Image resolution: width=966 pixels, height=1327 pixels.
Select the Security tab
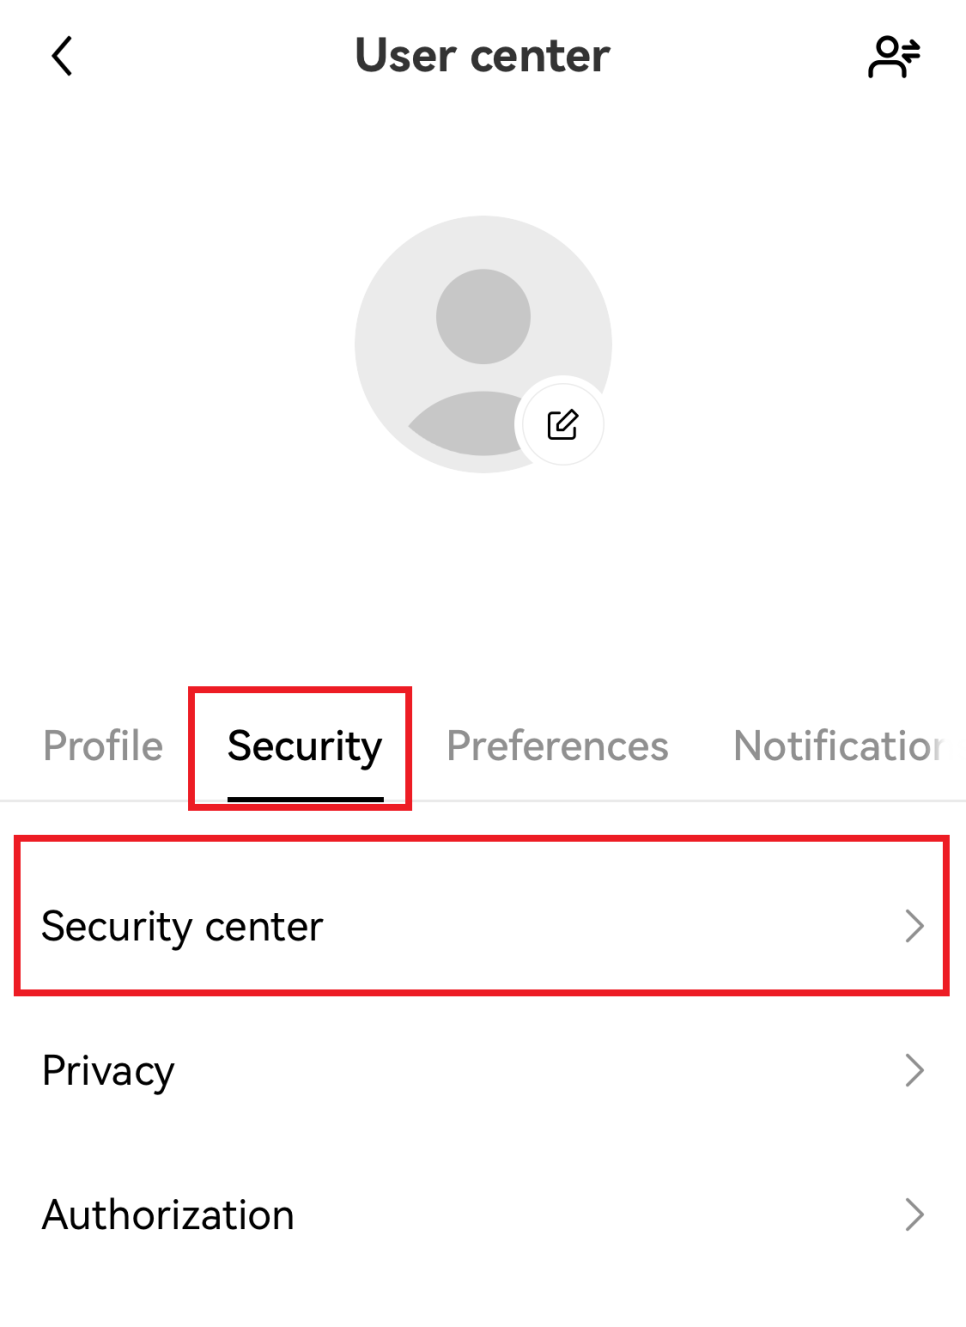point(305,746)
